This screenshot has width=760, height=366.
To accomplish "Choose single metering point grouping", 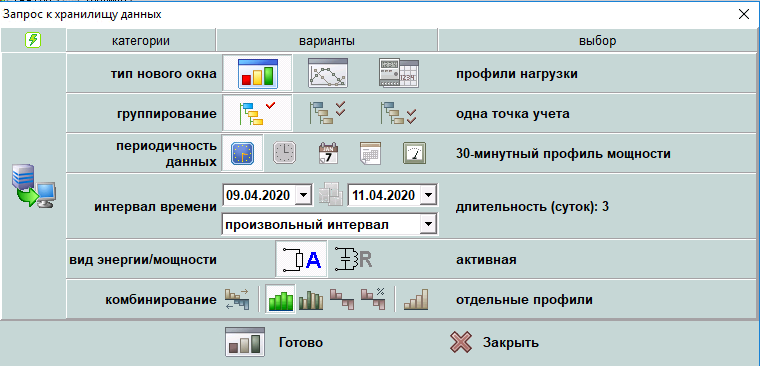I will point(257,113).
